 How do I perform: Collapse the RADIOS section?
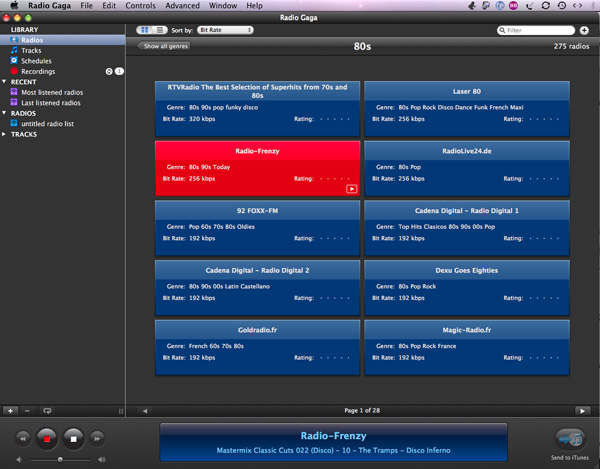coord(4,113)
